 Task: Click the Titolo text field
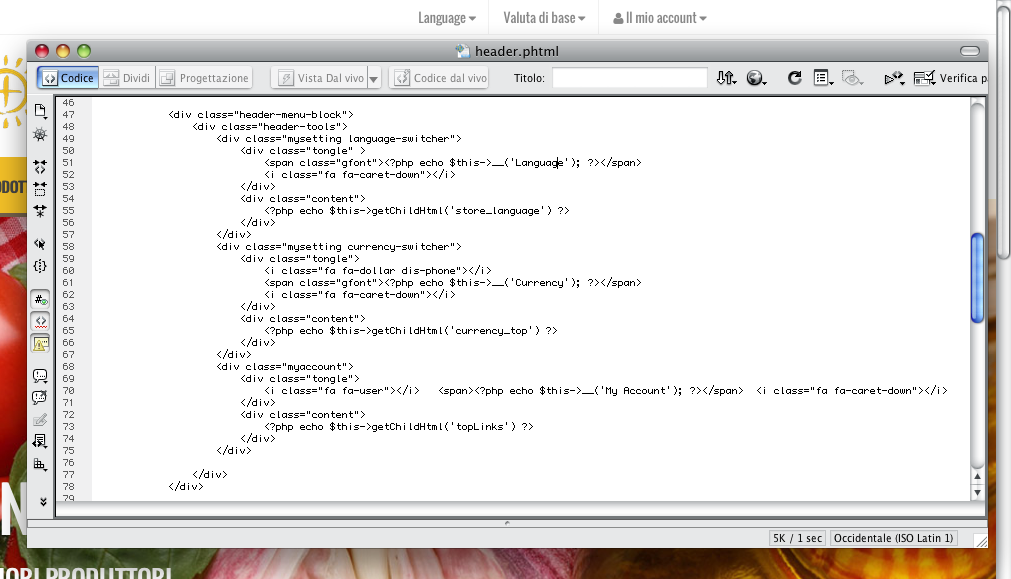[x=629, y=78]
